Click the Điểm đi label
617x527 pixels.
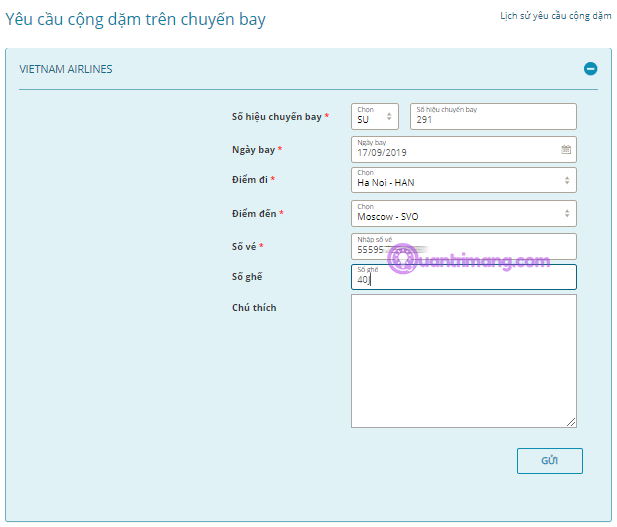pyautogui.click(x=253, y=180)
